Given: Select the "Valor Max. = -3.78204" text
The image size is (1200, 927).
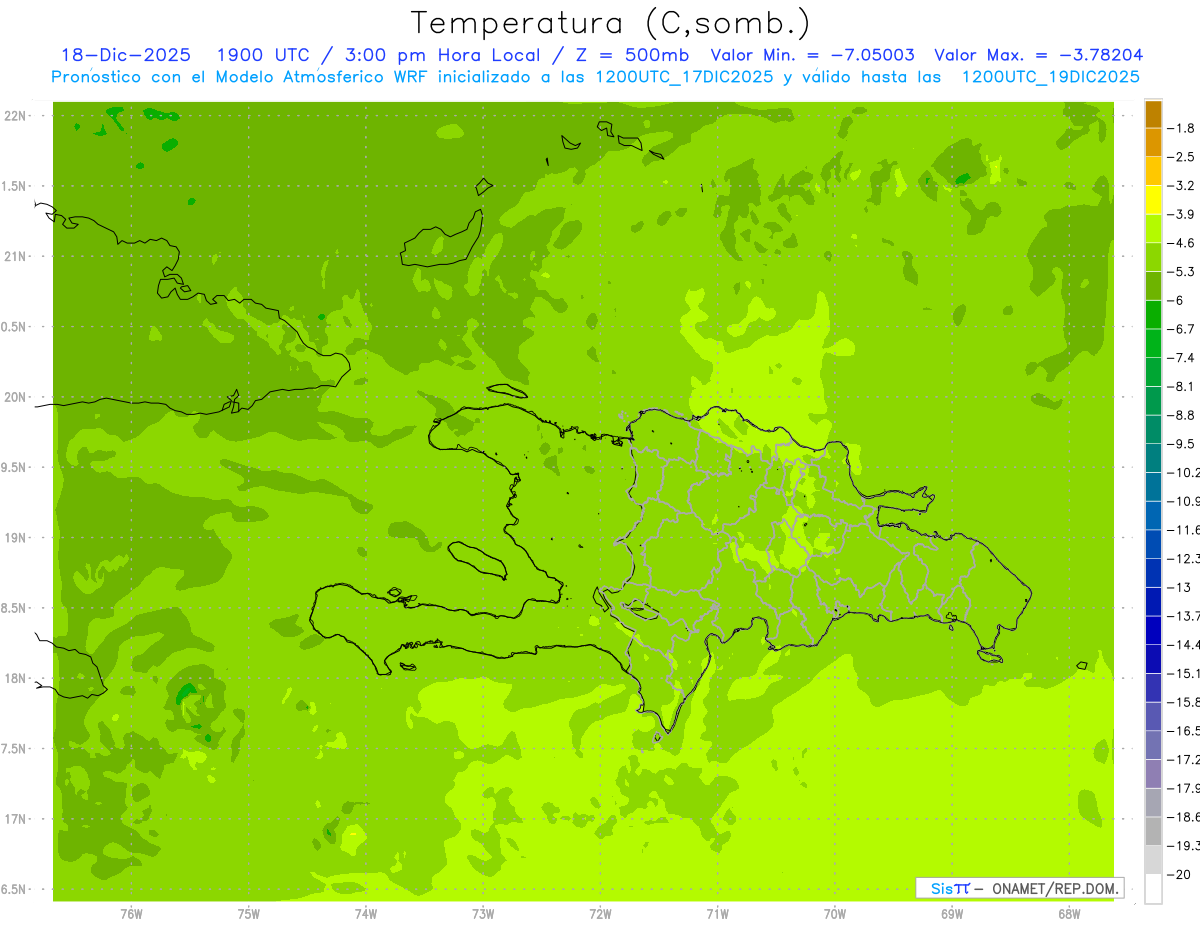Looking at the screenshot, I should tap(1038, 55).
